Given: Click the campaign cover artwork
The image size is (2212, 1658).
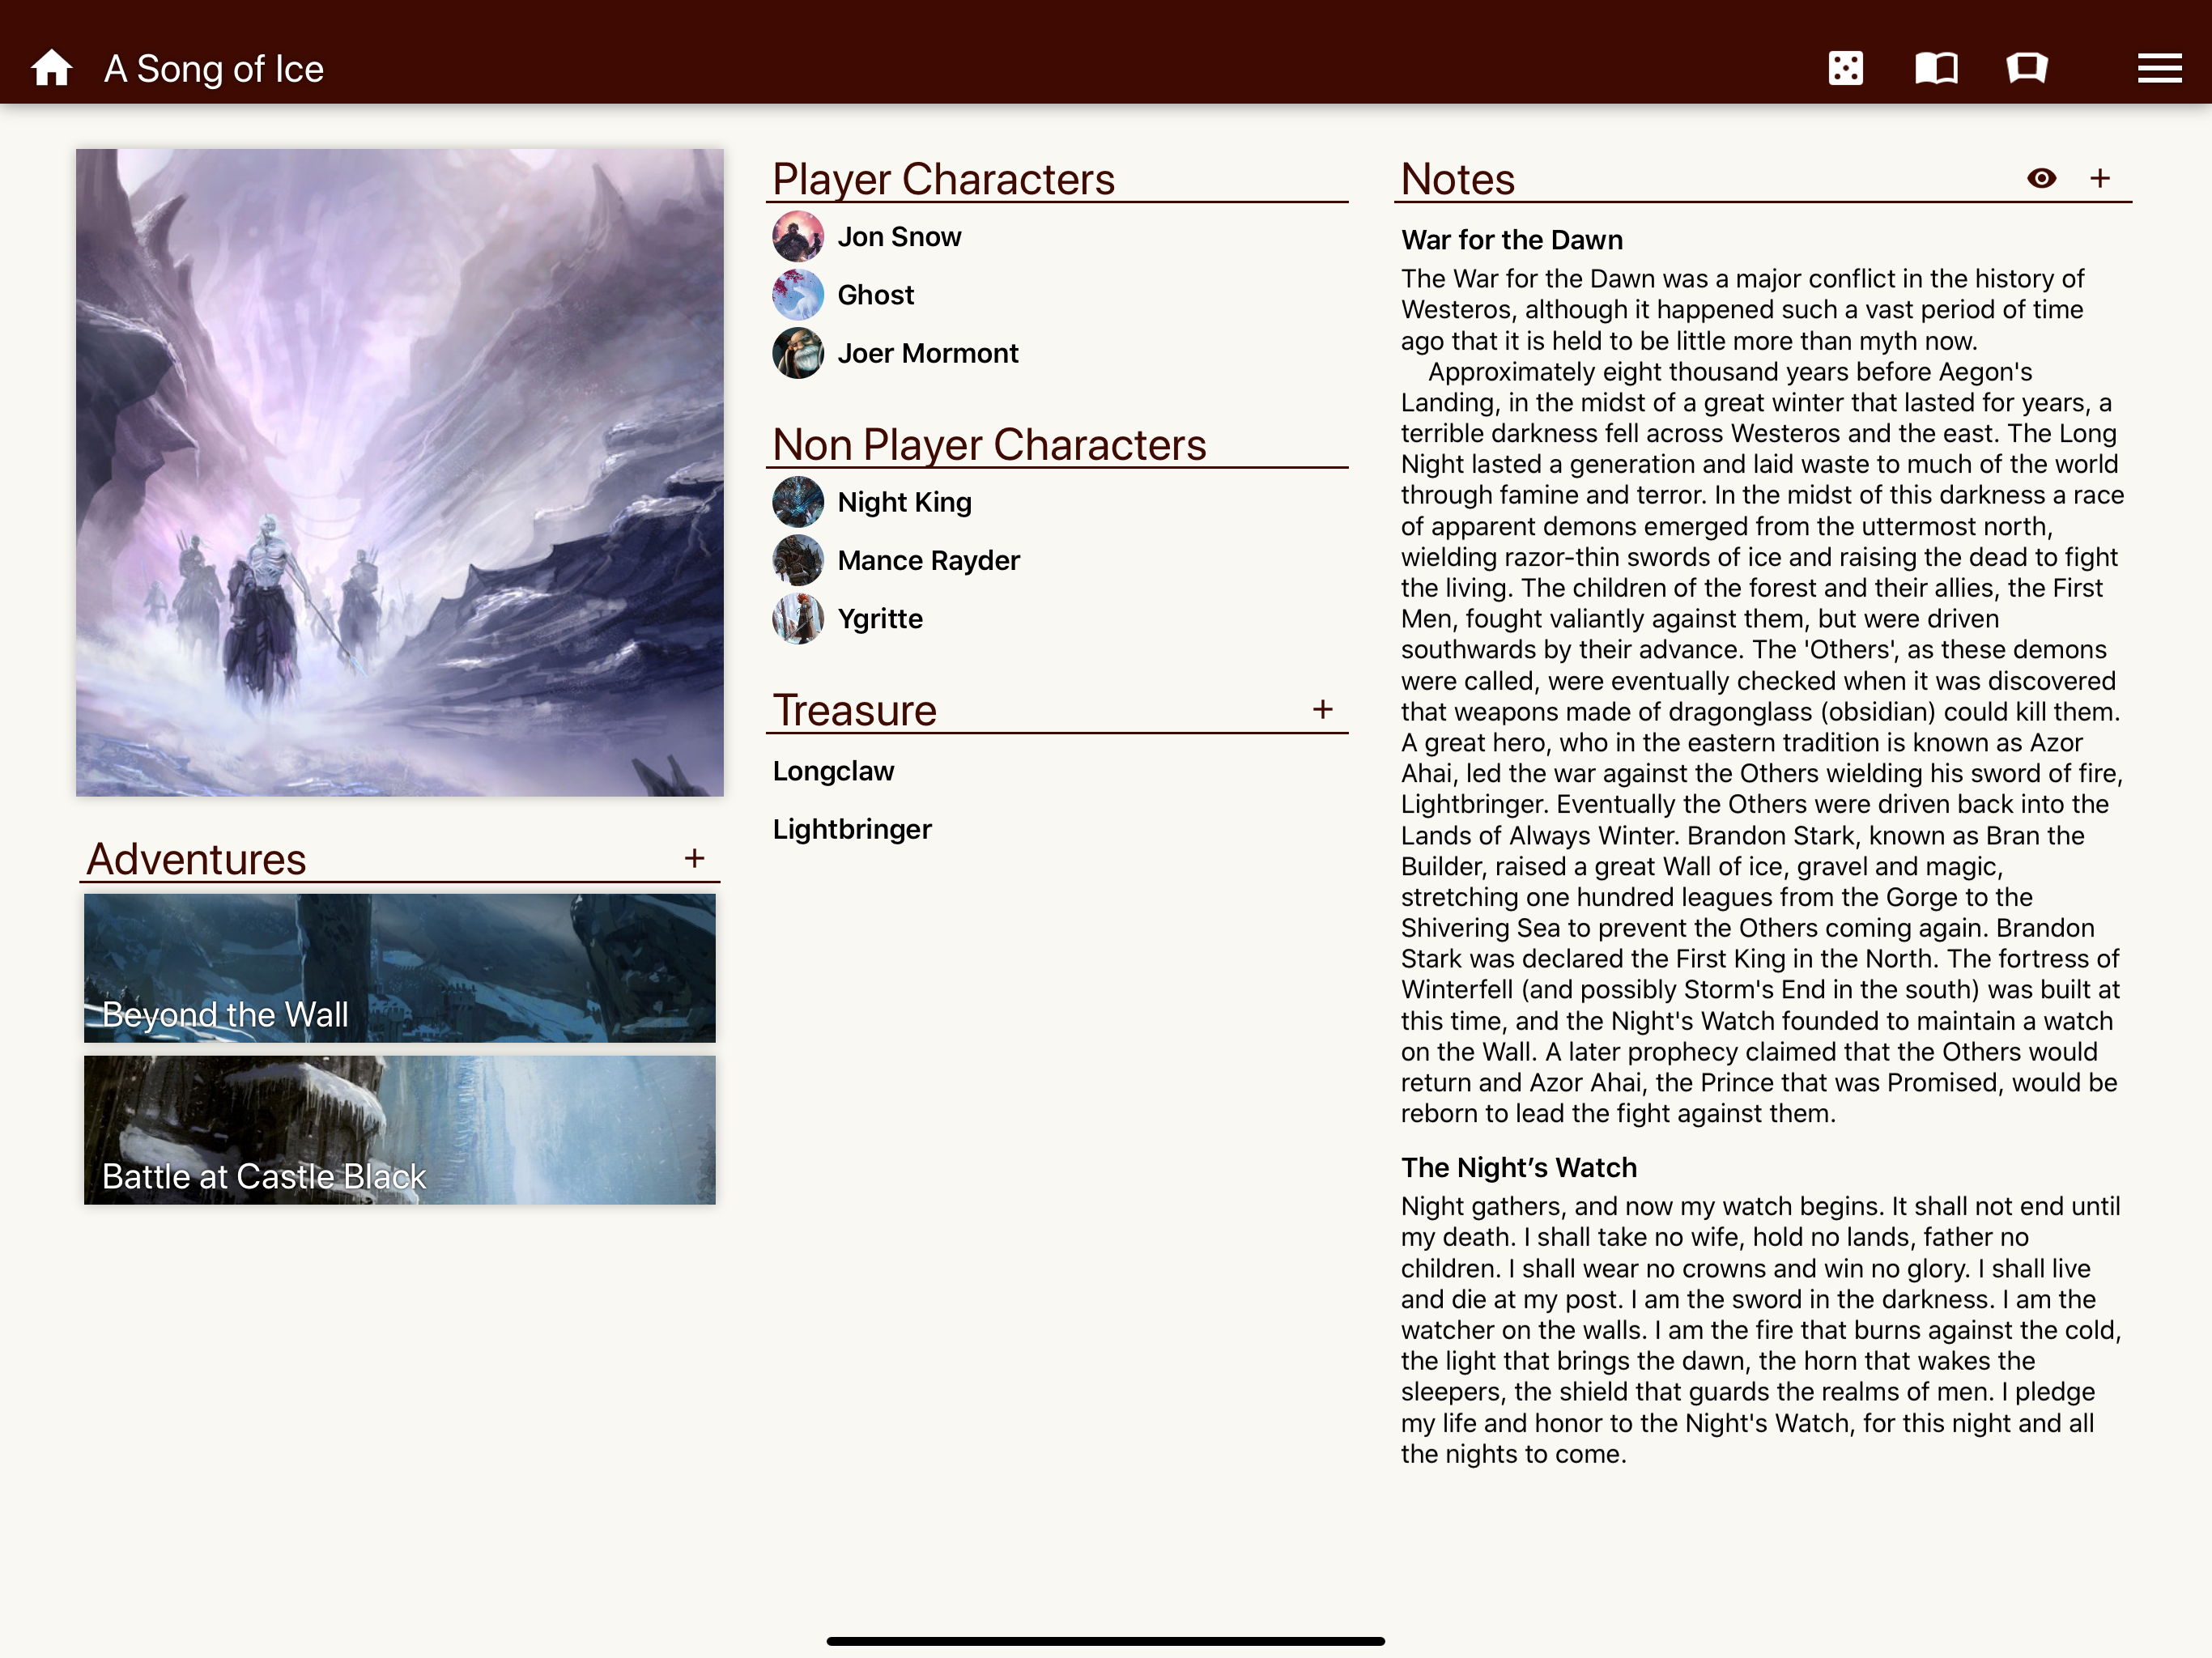Looking at the screenshot, I should (399, 472).
